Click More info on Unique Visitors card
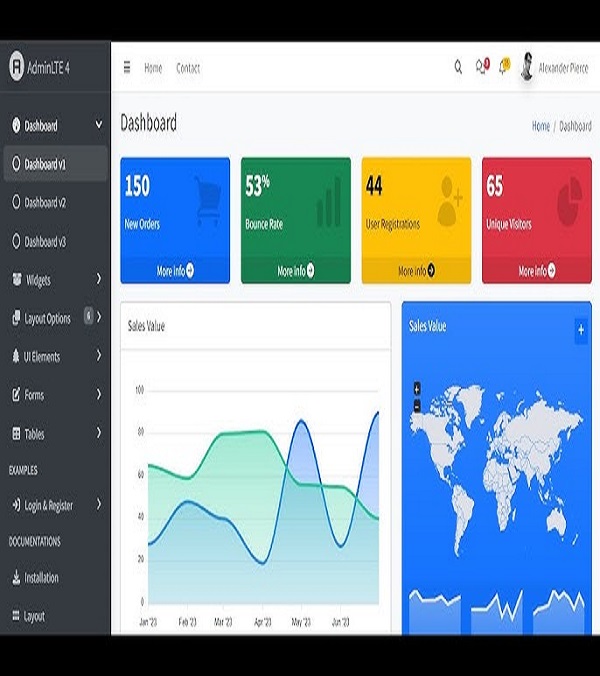Screen dimensions: 600x676 point(537,271)
